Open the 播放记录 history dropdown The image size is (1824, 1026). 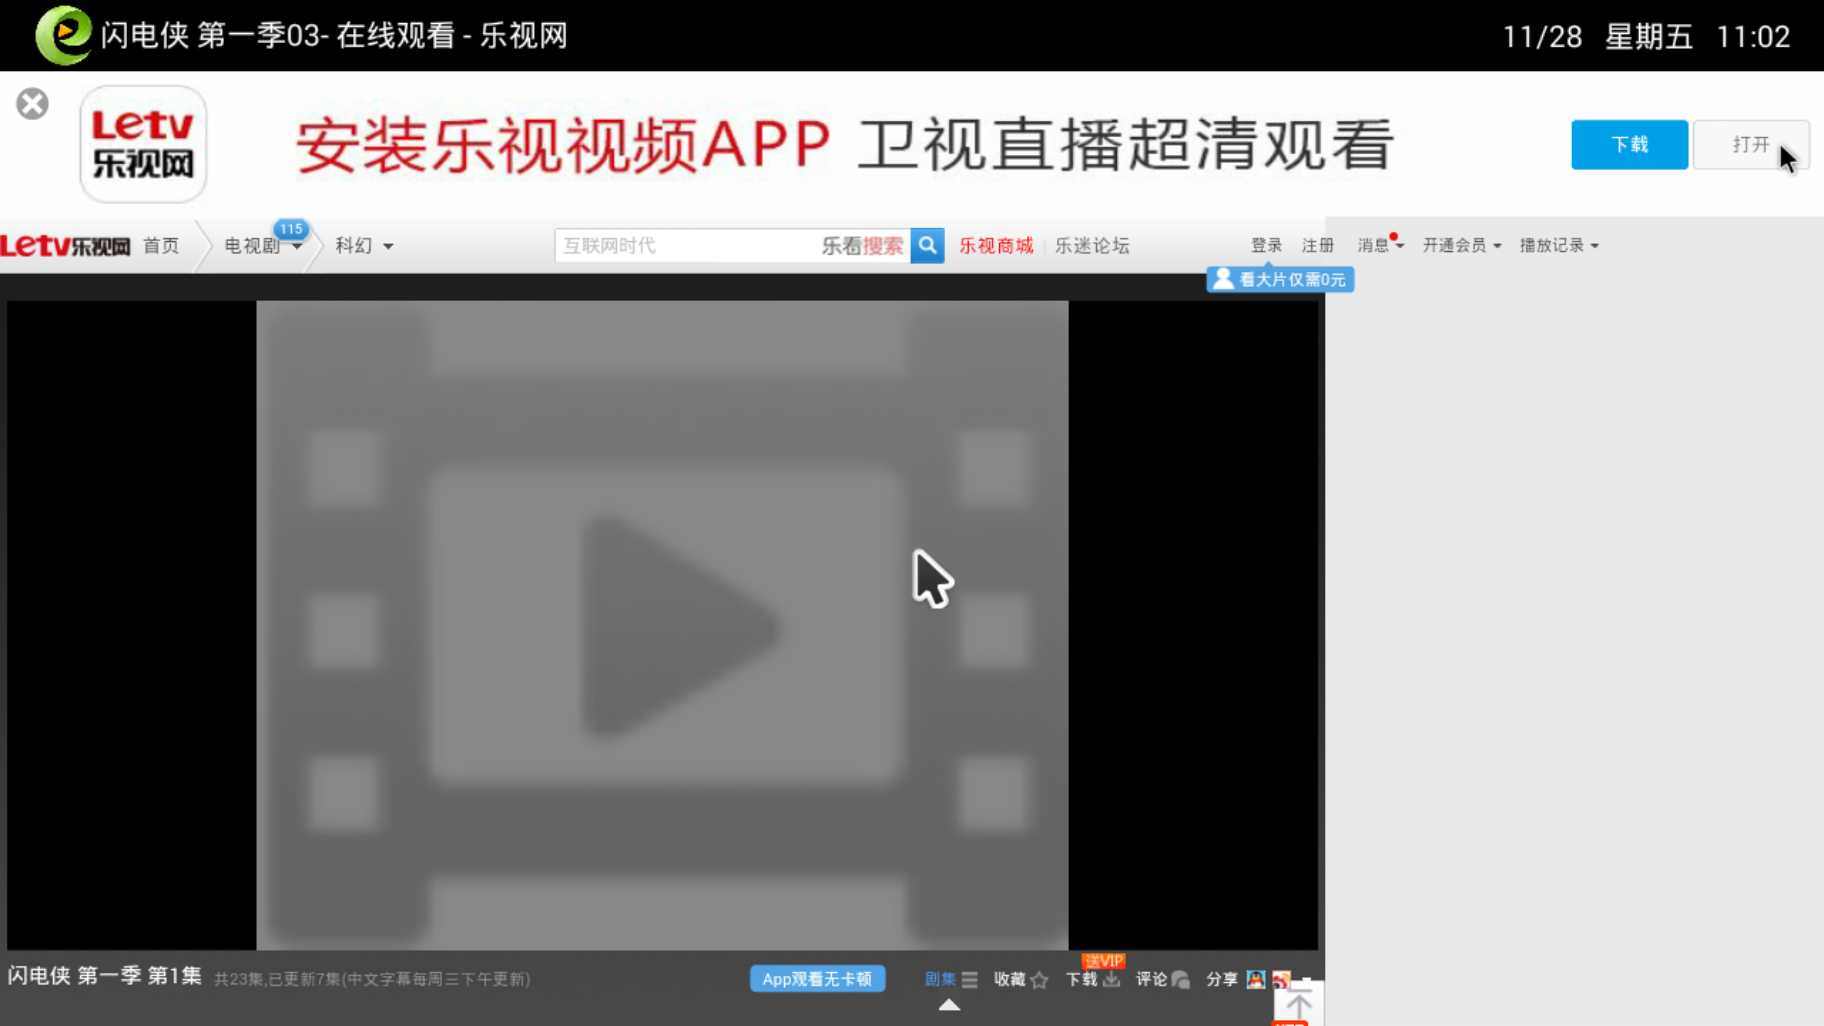(1558, 246)
